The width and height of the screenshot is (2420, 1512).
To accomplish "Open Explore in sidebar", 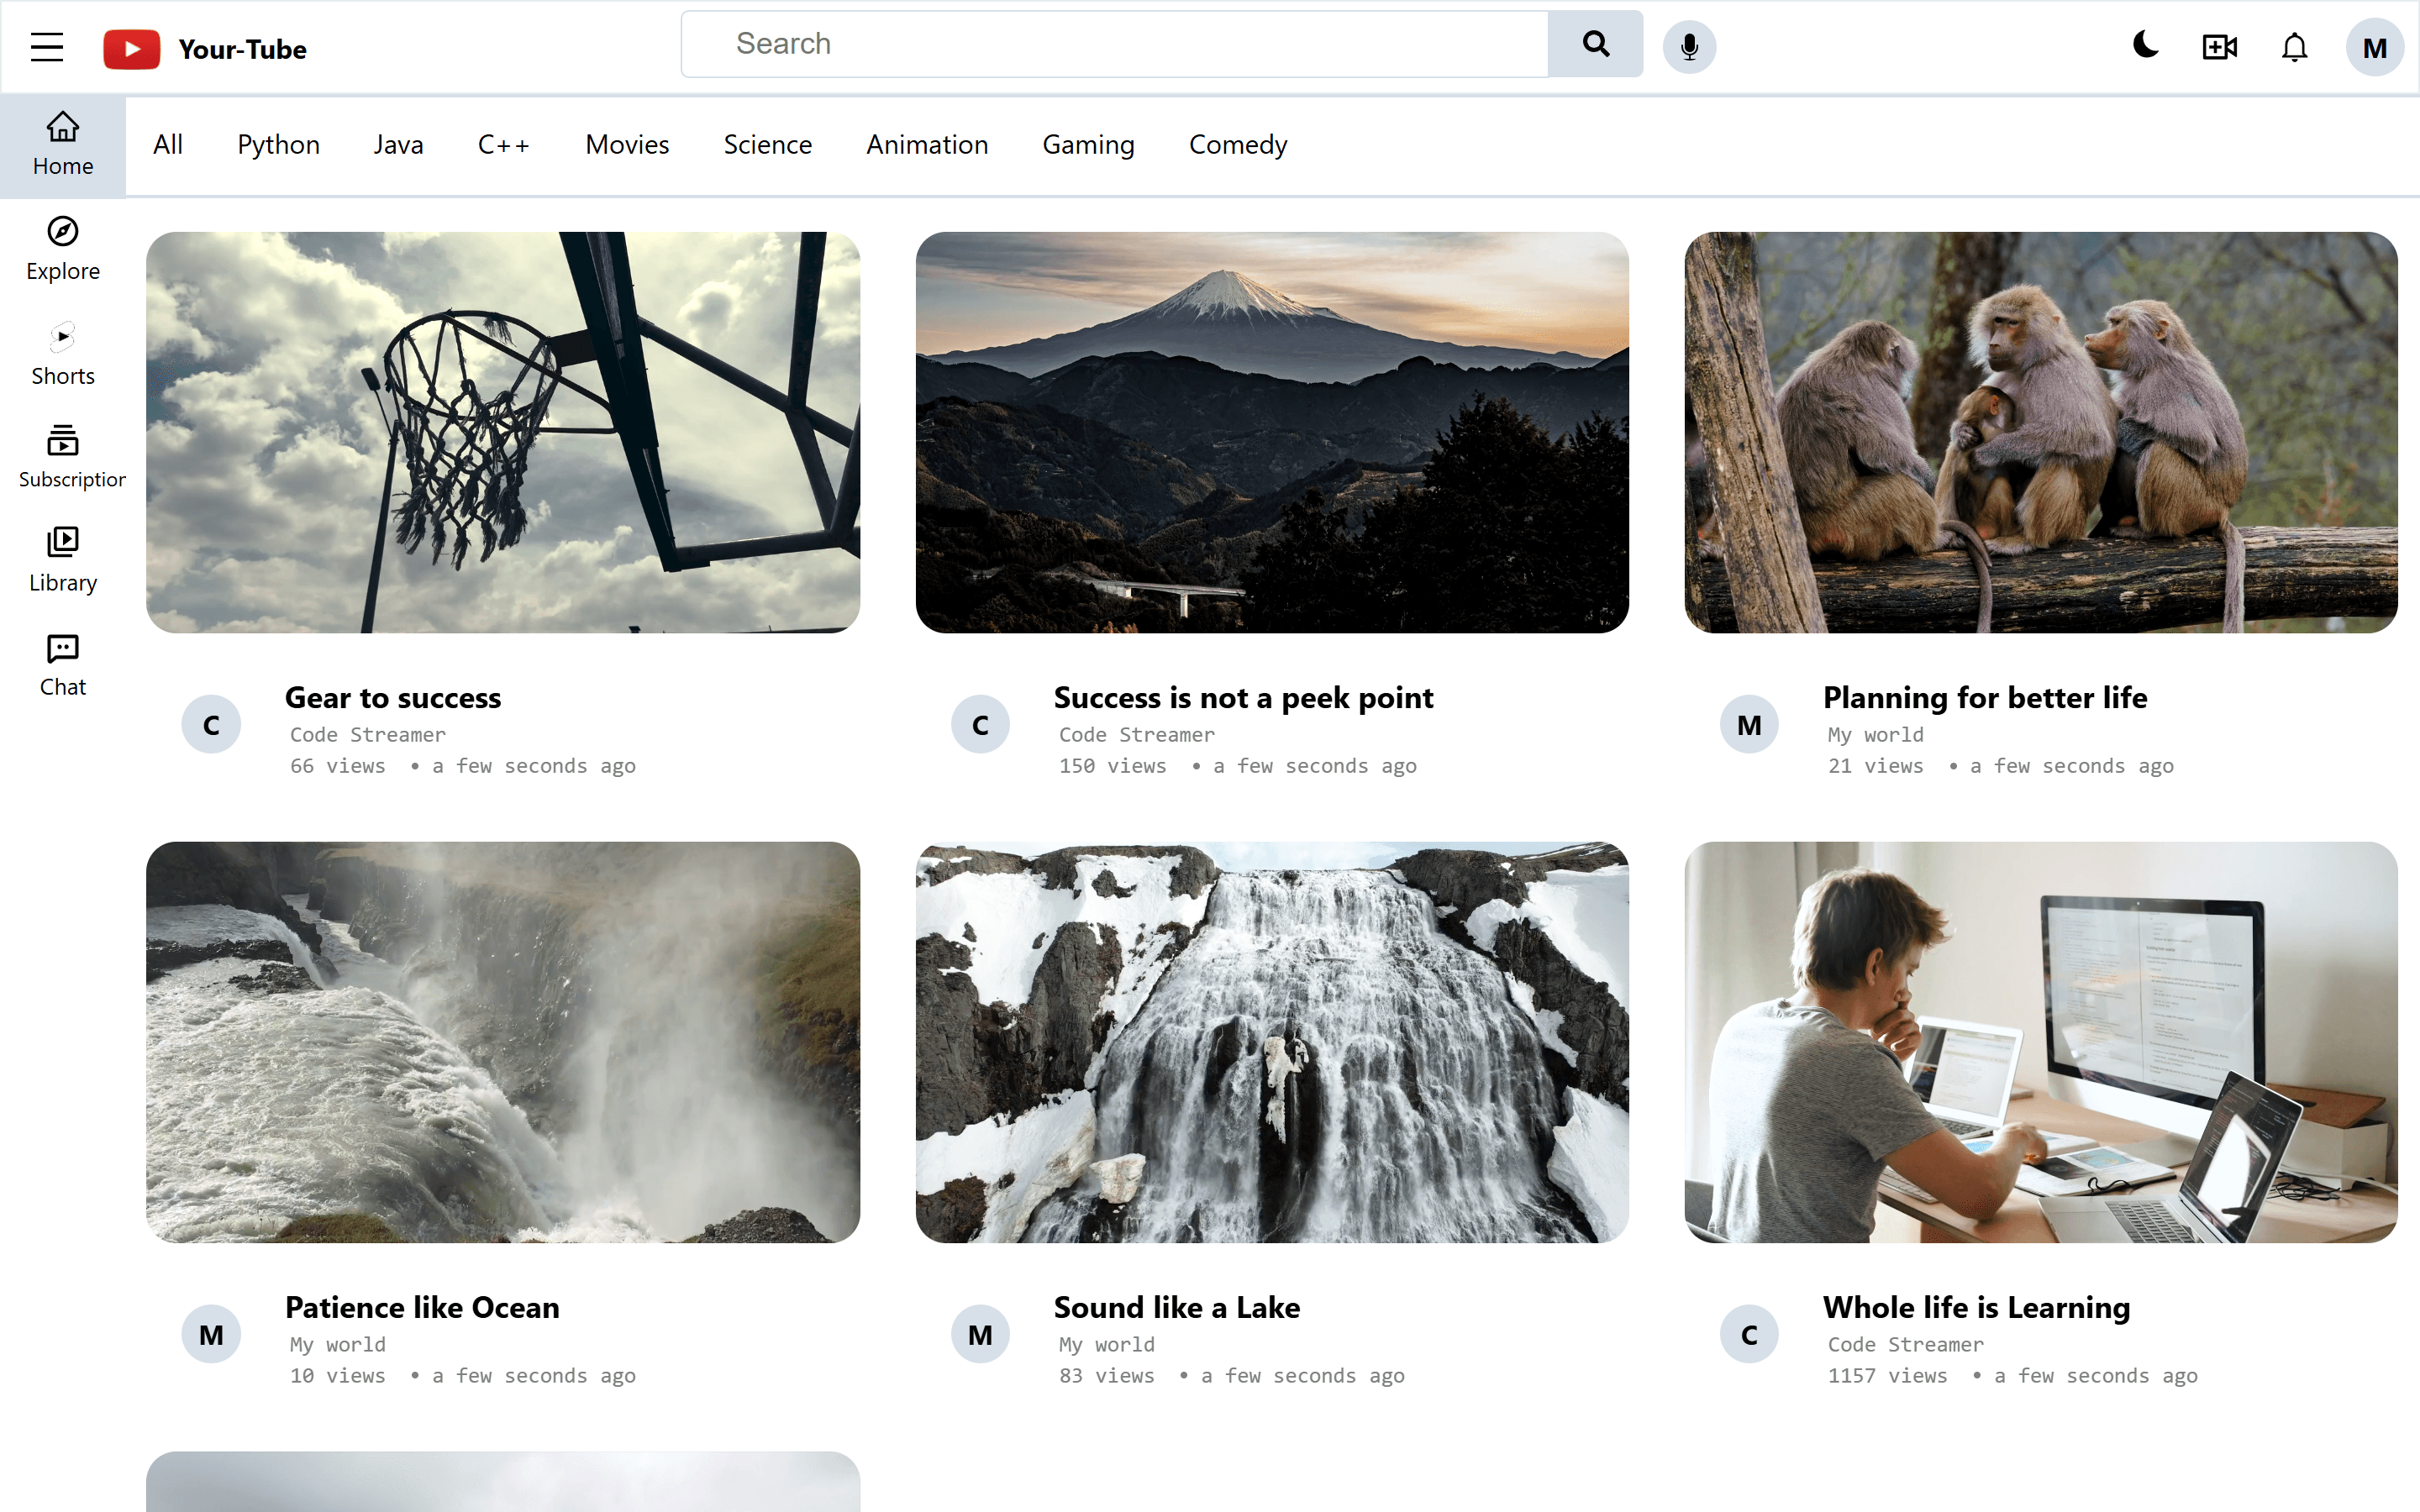I will pos(63,250).
